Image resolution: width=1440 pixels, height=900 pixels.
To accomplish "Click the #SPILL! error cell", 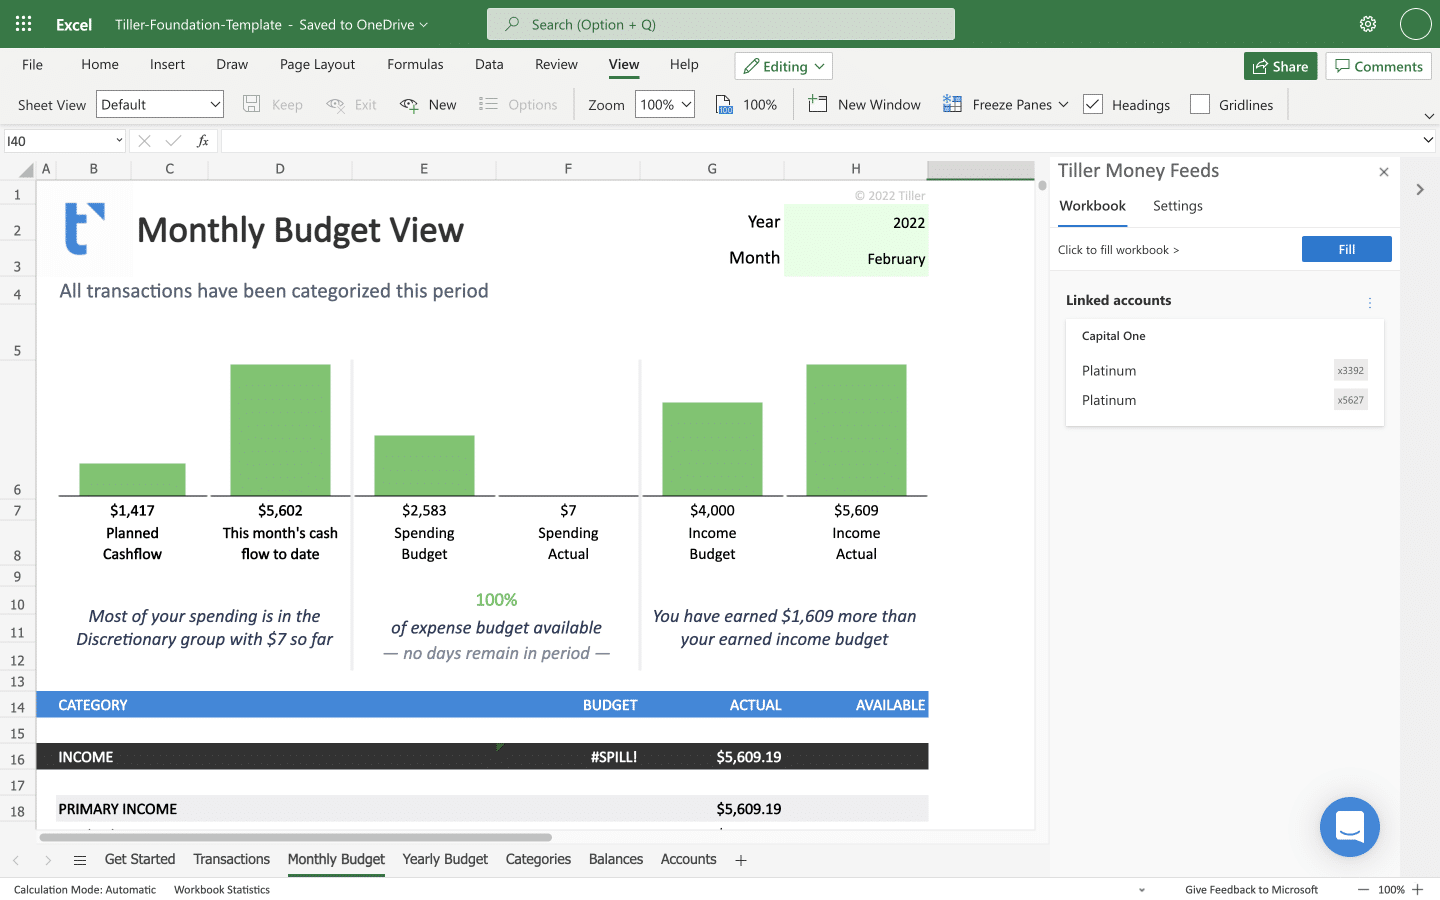I will (568, 757).
